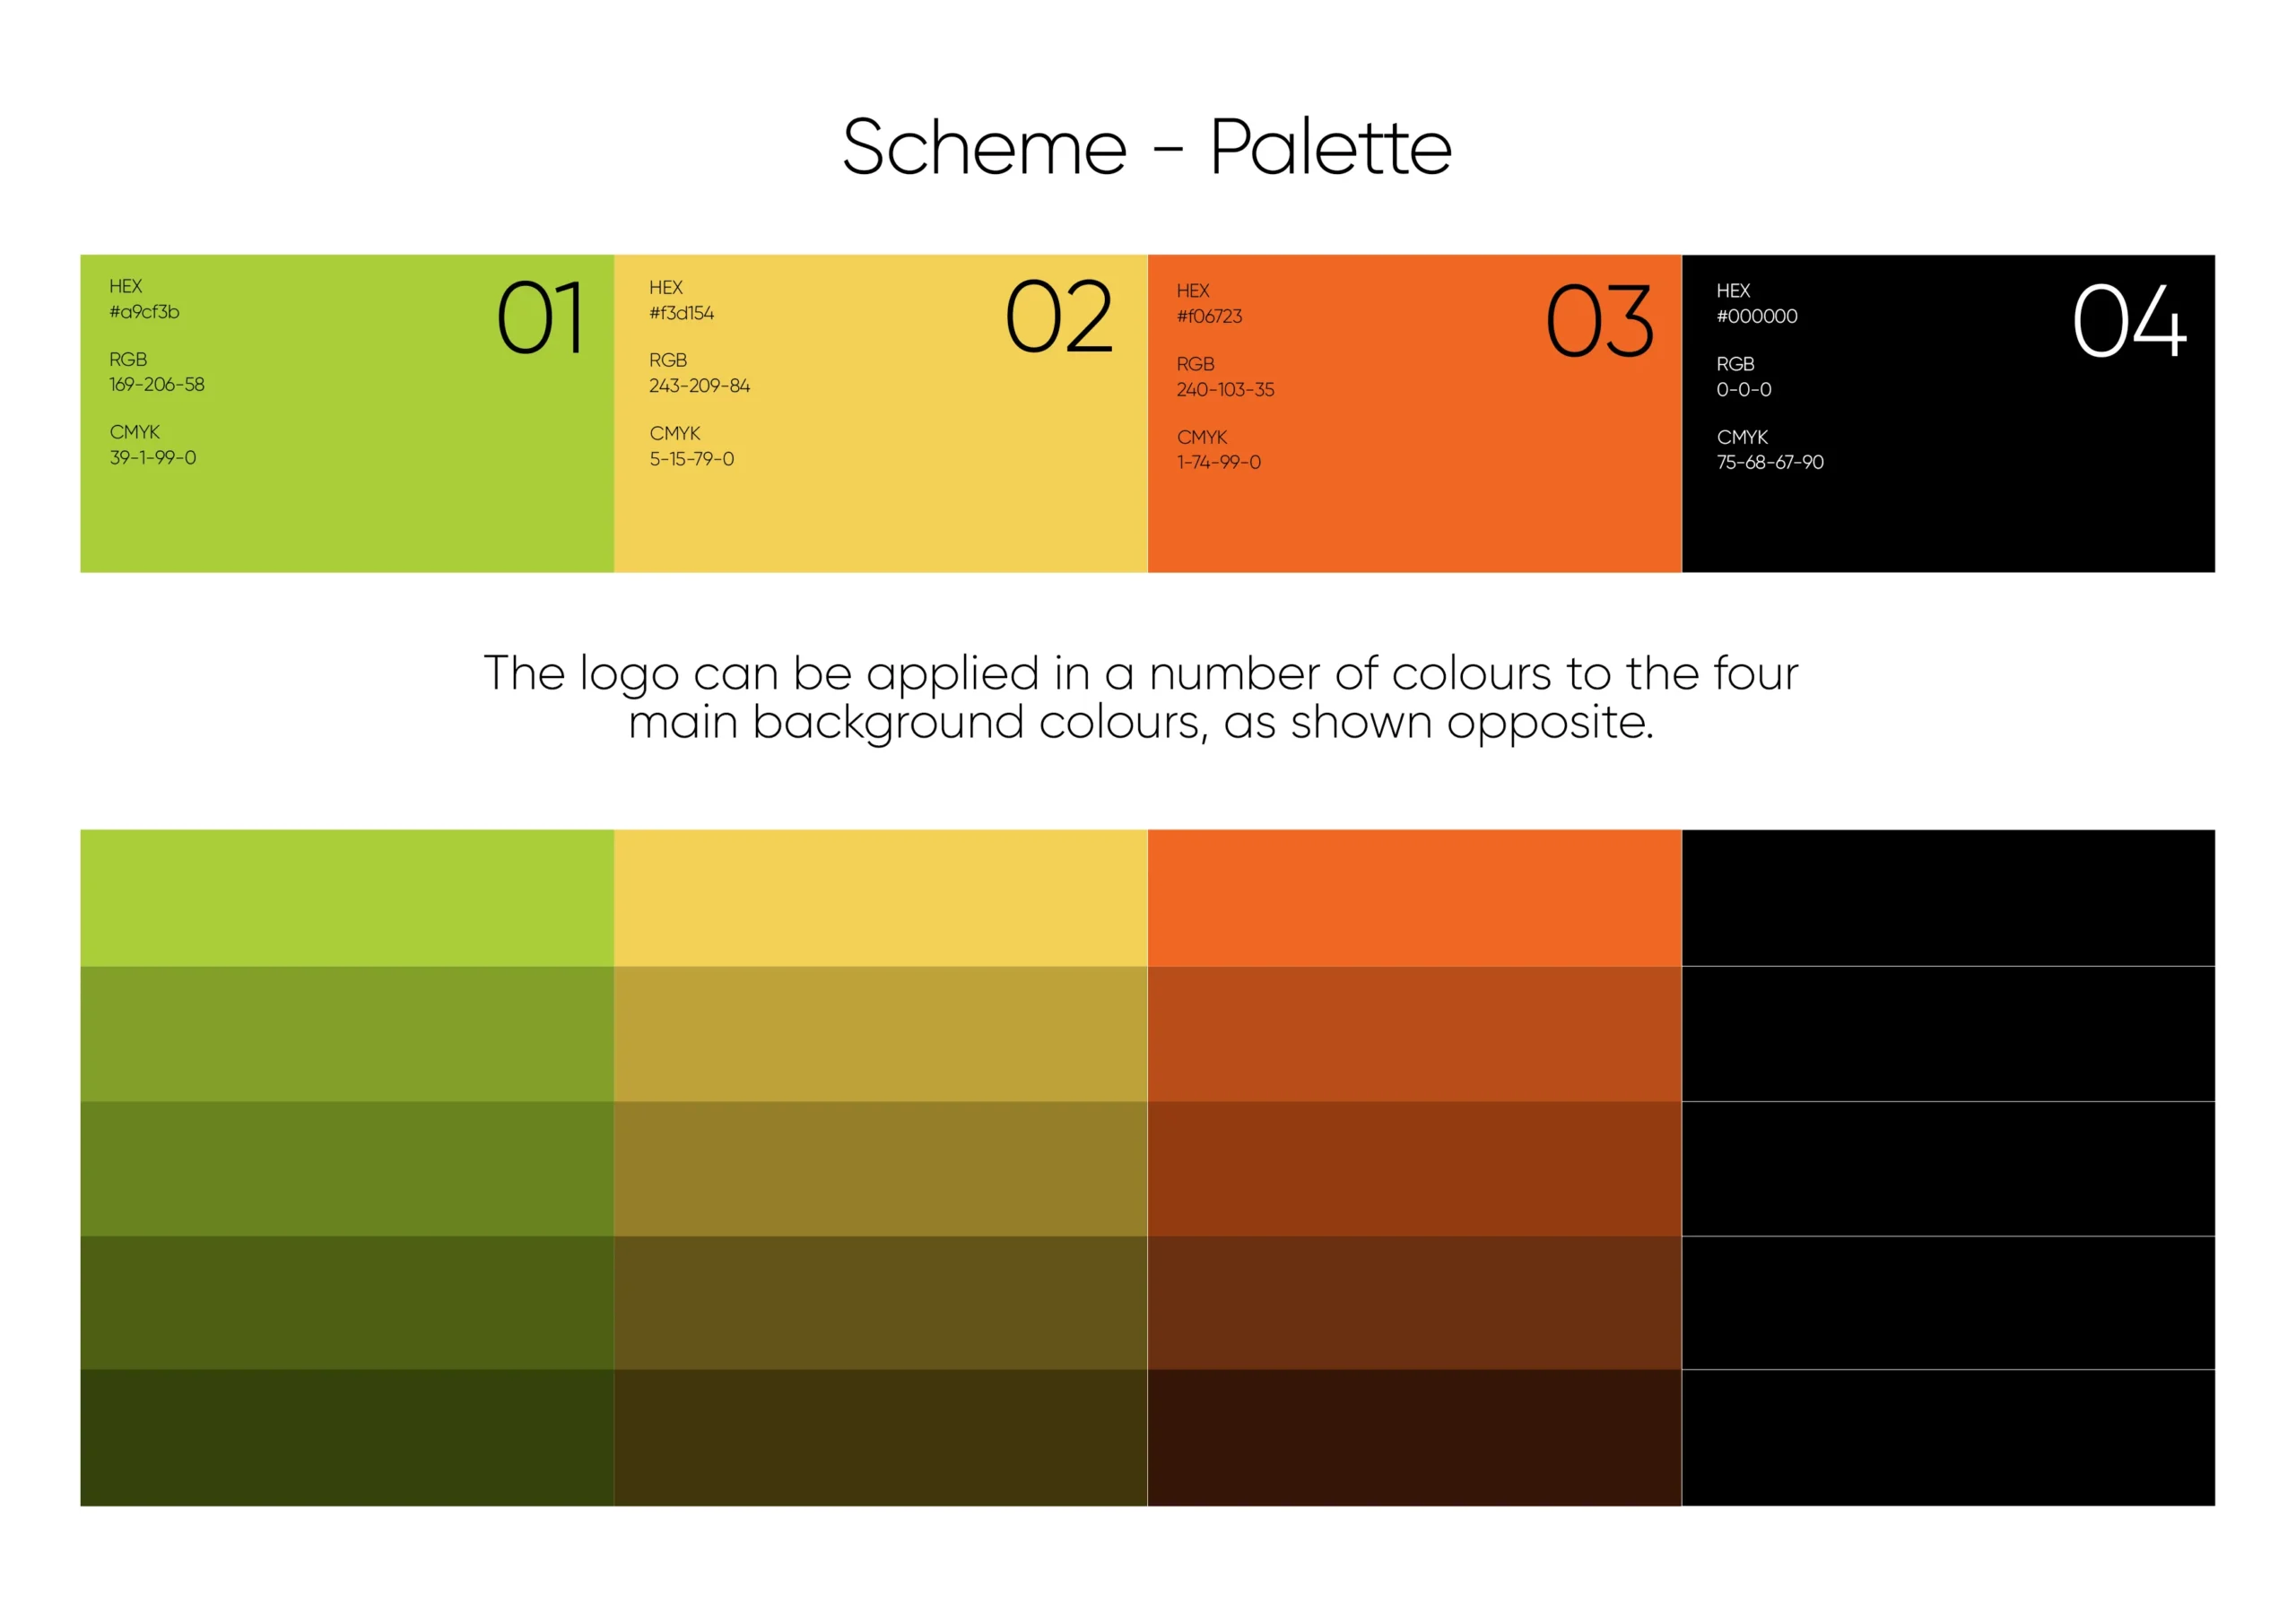The image size is (2296, 1623).
Task: Click the logo colours description paragraph
Action: (1141, 697)
